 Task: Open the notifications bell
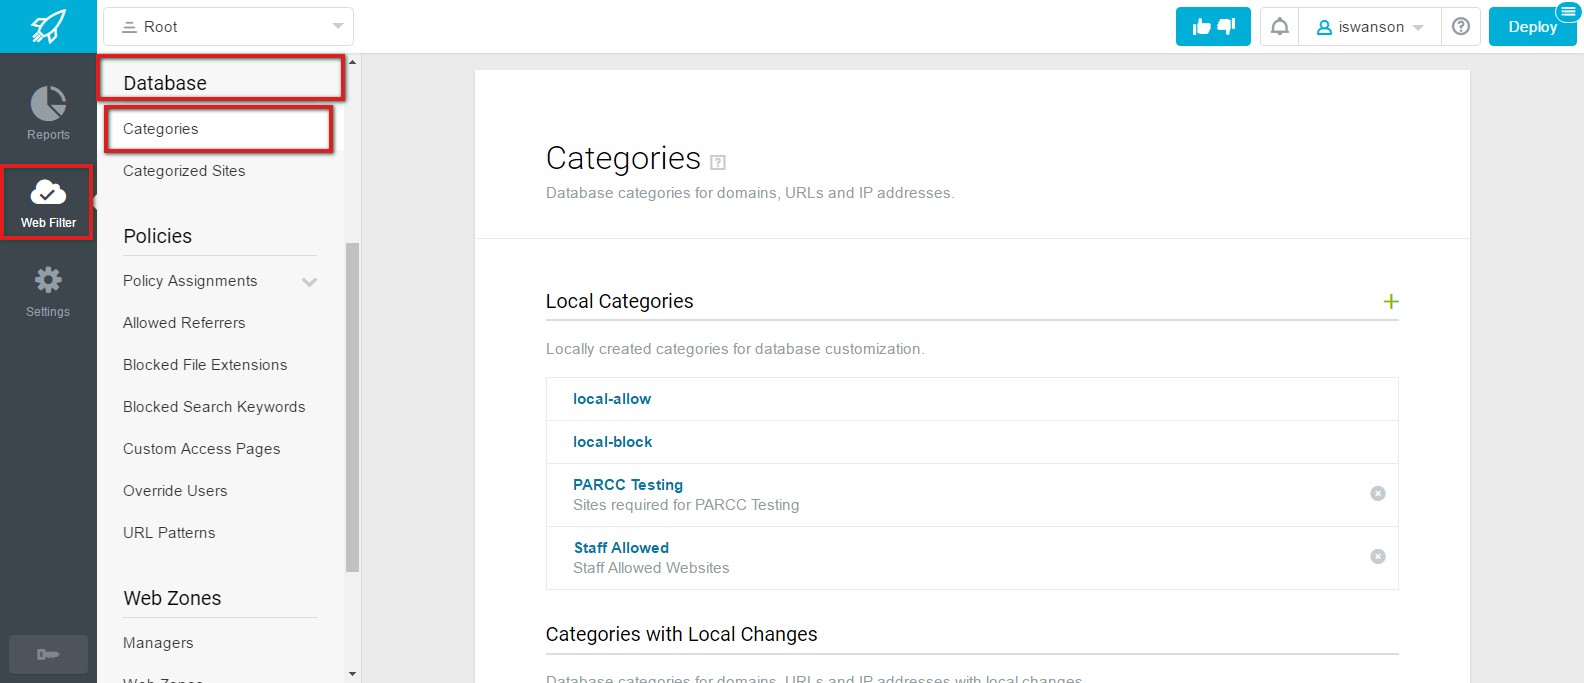1279,27
